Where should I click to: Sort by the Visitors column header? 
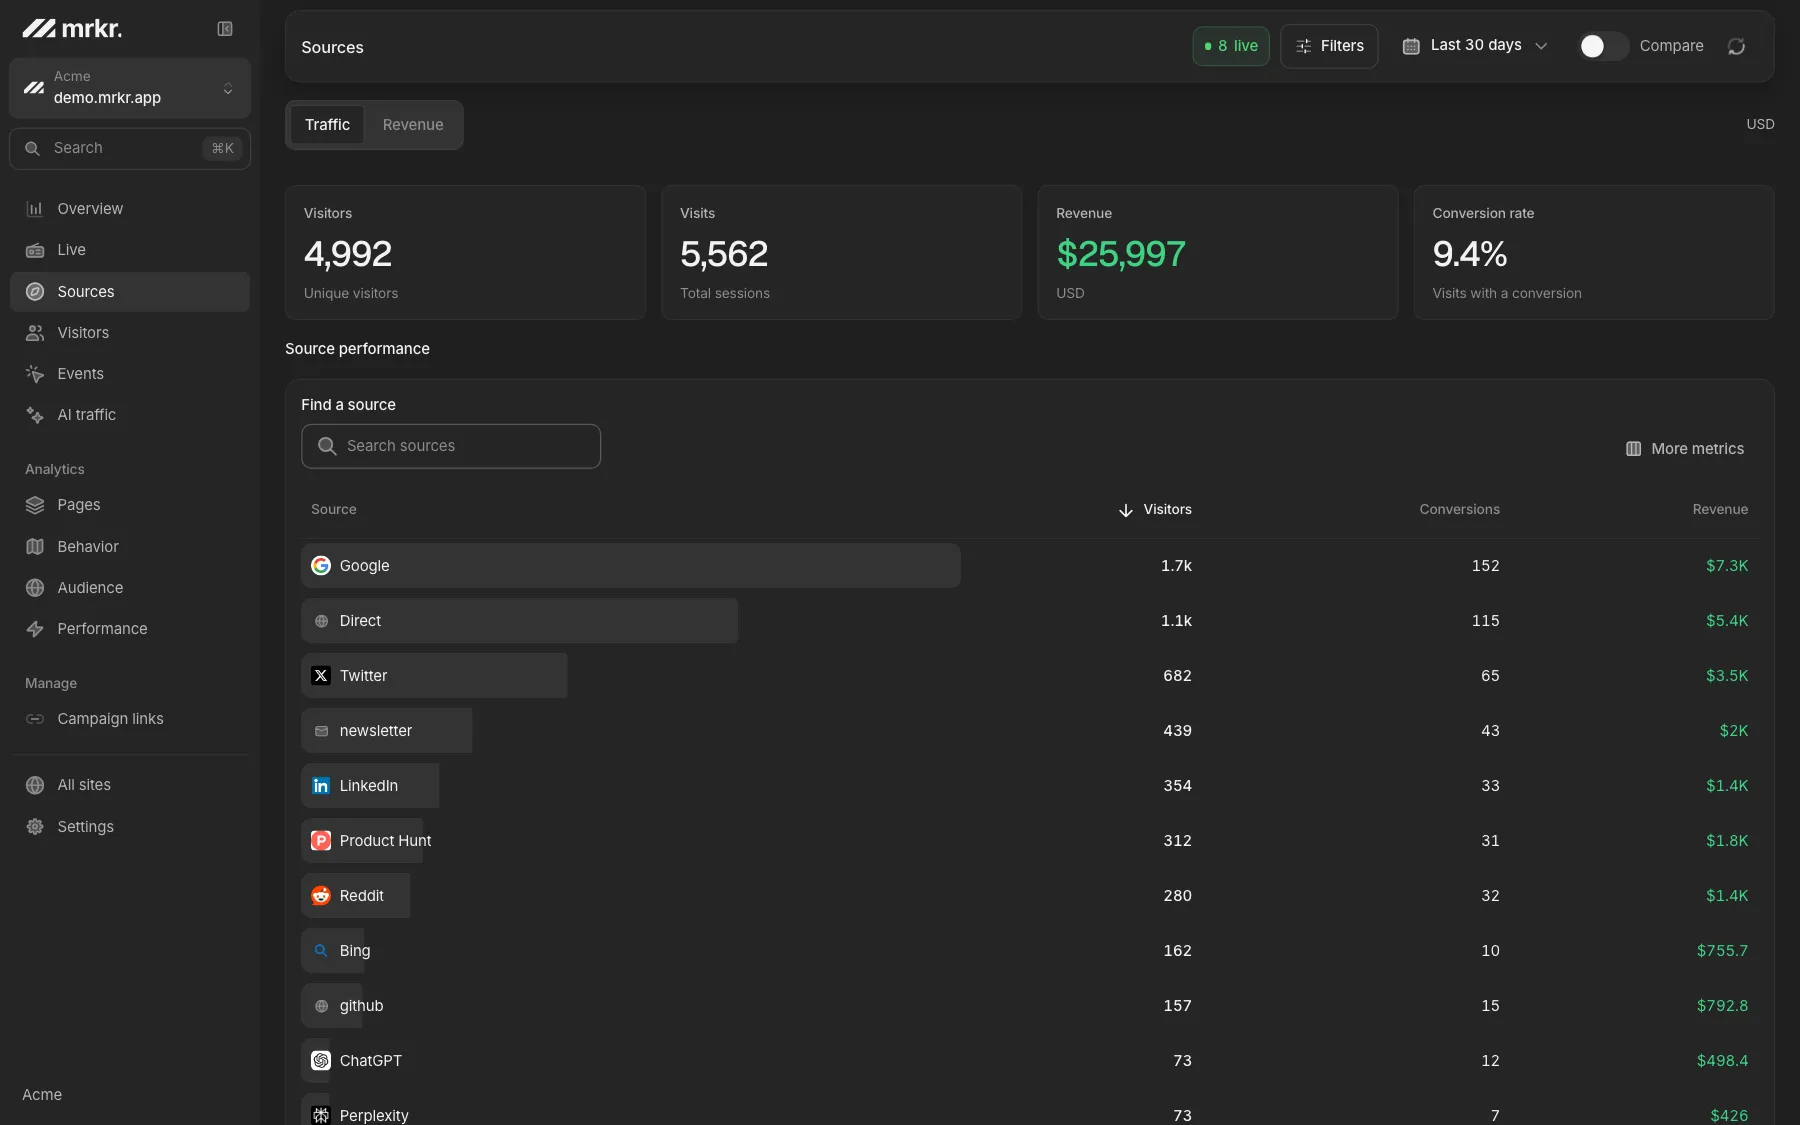(x=1155, y=510)
